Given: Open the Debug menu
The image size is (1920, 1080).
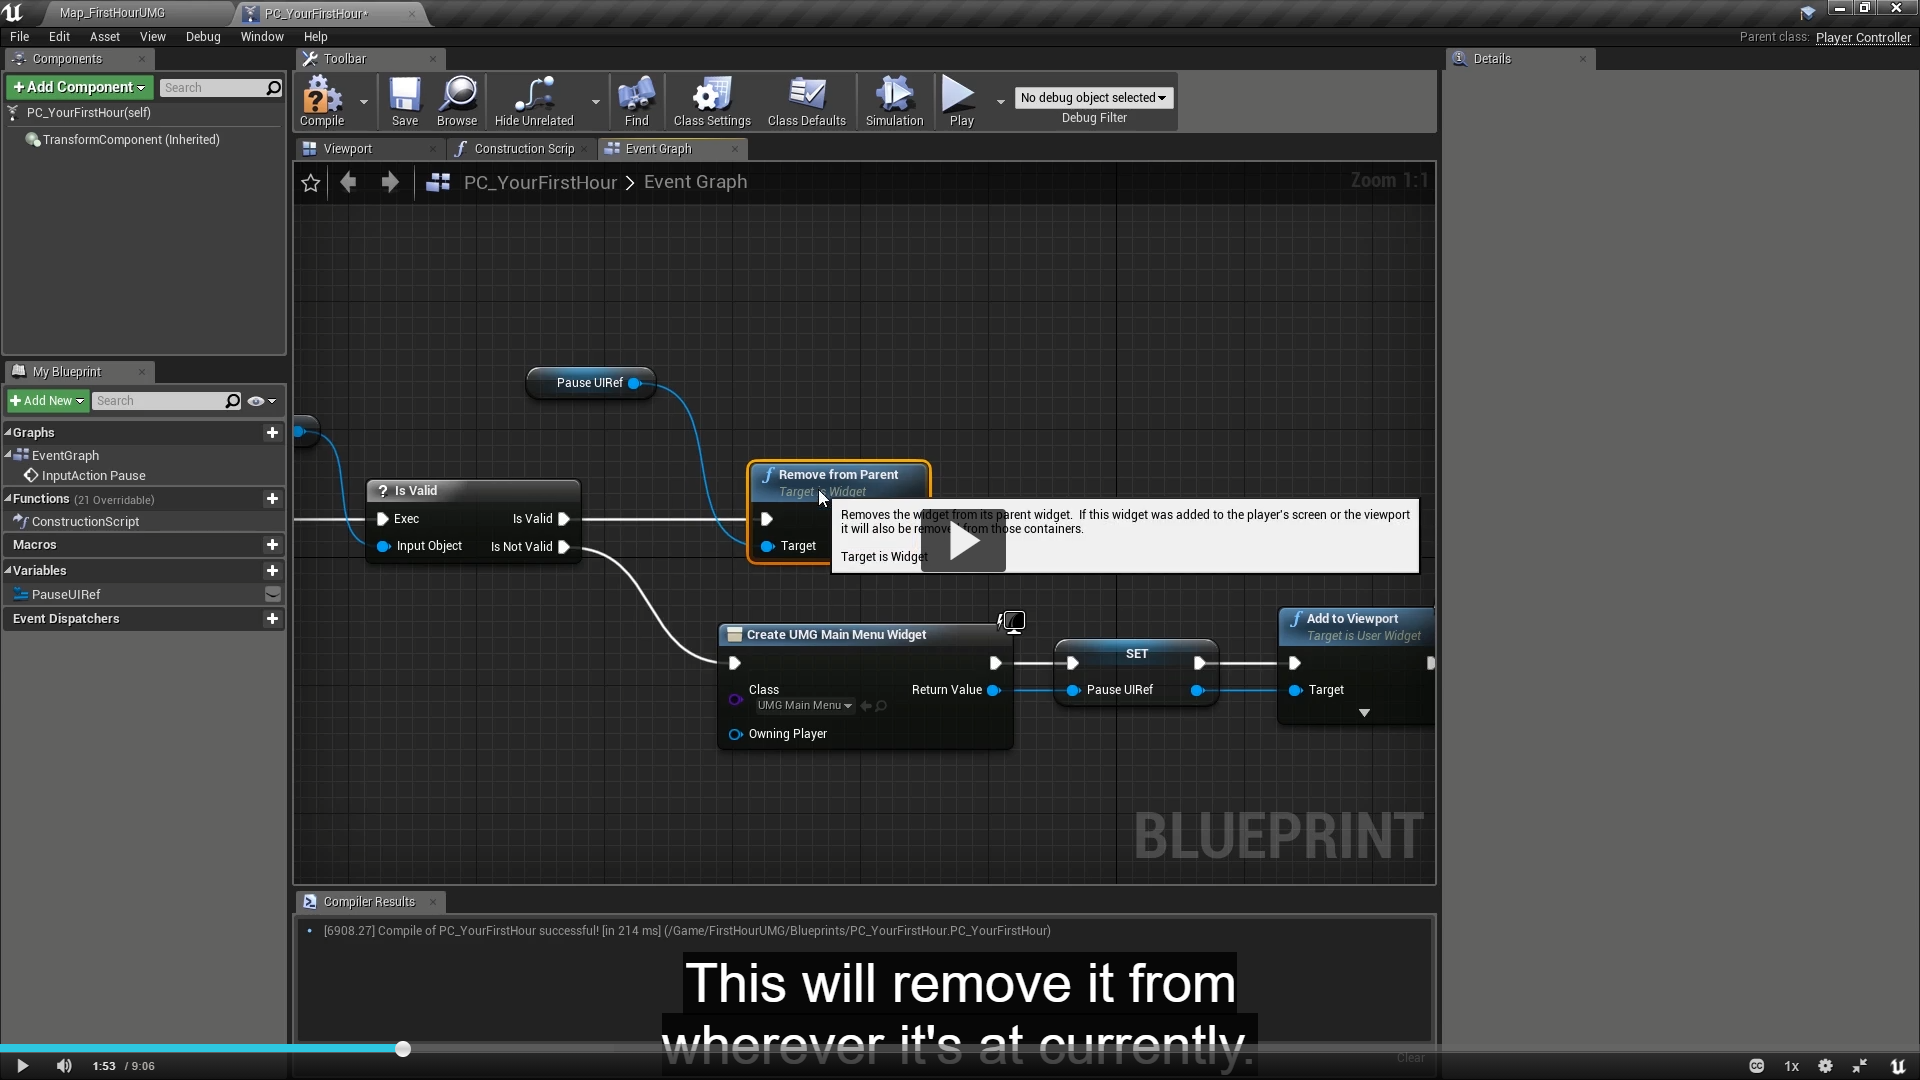Looking at the screenshot, I should pyautogui.click(x=203, y=37).
